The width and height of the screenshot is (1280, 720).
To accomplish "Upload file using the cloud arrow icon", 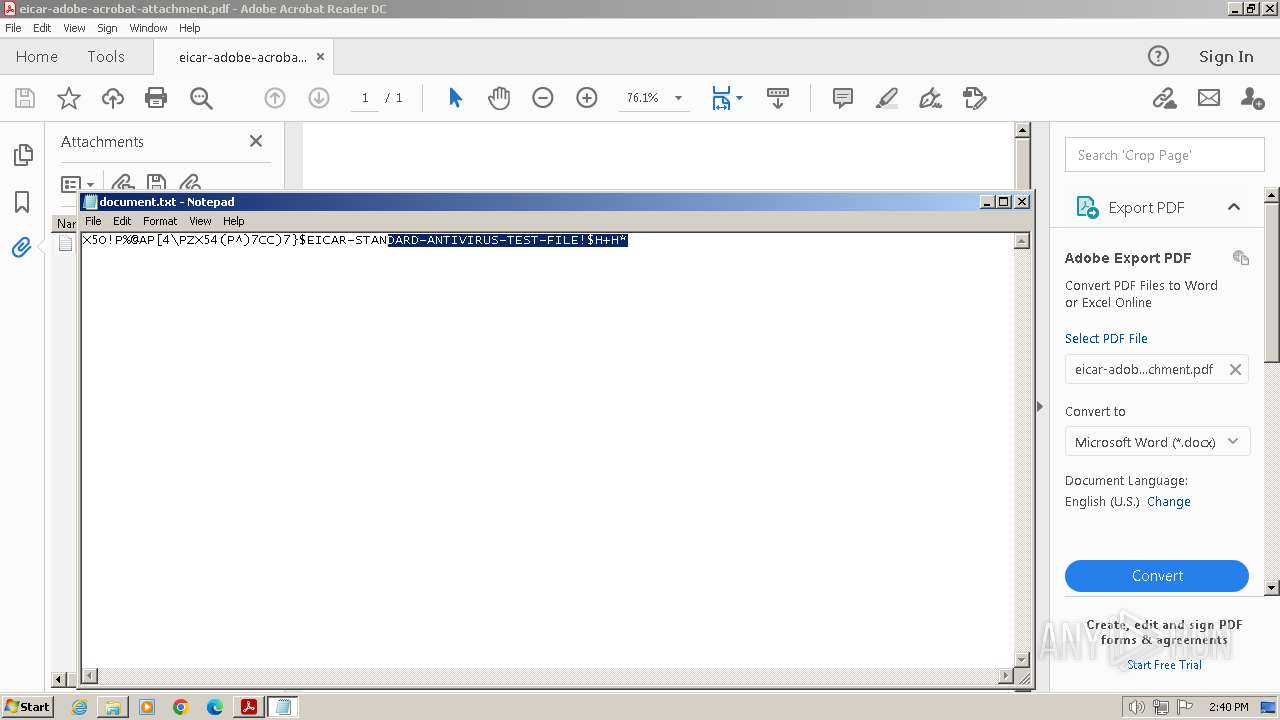I will 113,98.
